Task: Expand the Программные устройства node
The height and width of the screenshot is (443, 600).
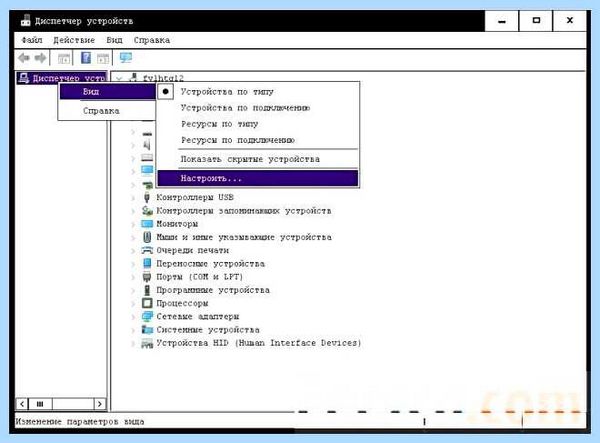Action: click(133, 291)
